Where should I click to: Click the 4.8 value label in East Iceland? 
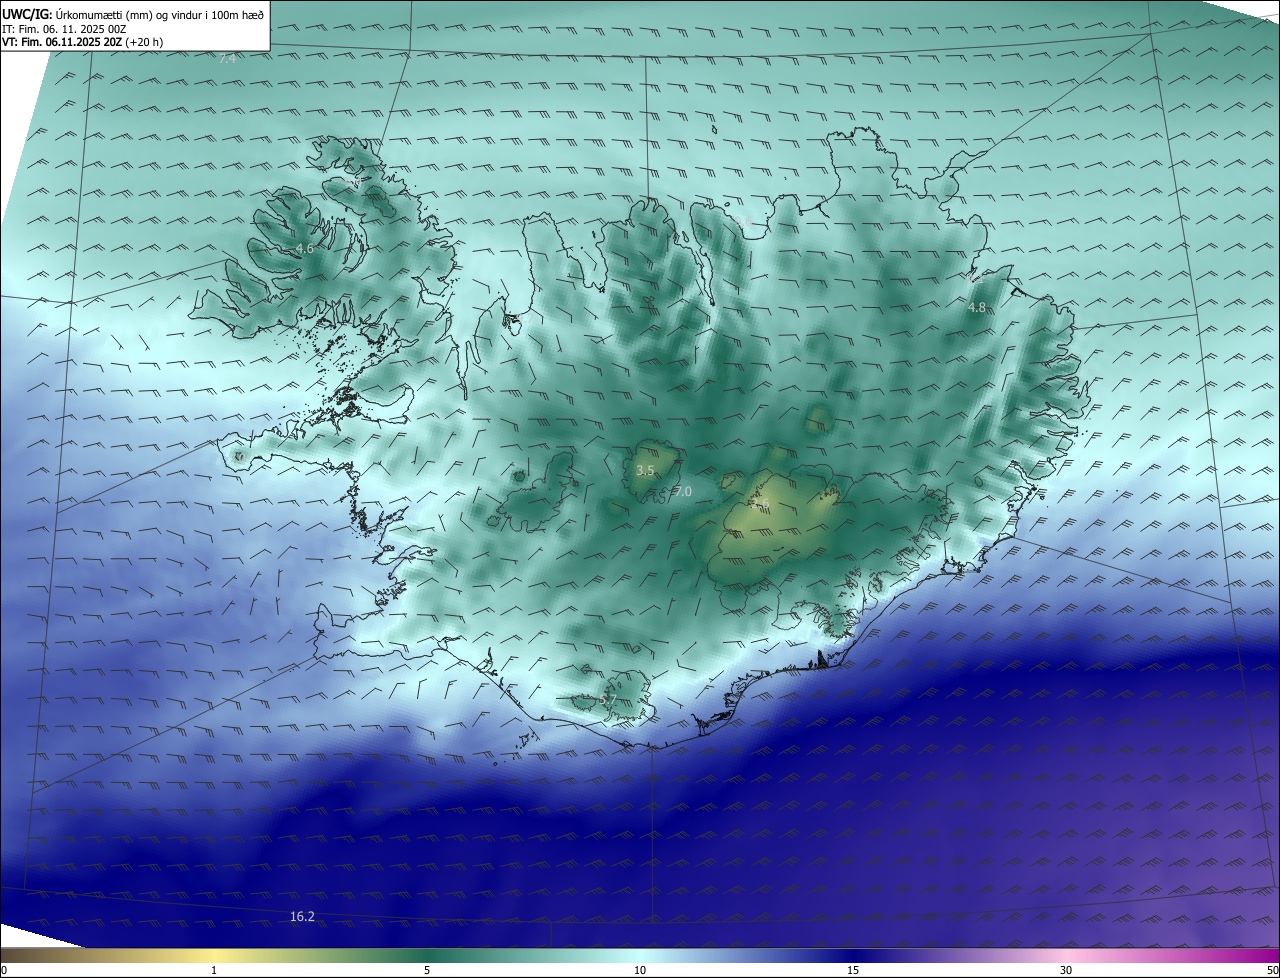click(977, 308)
